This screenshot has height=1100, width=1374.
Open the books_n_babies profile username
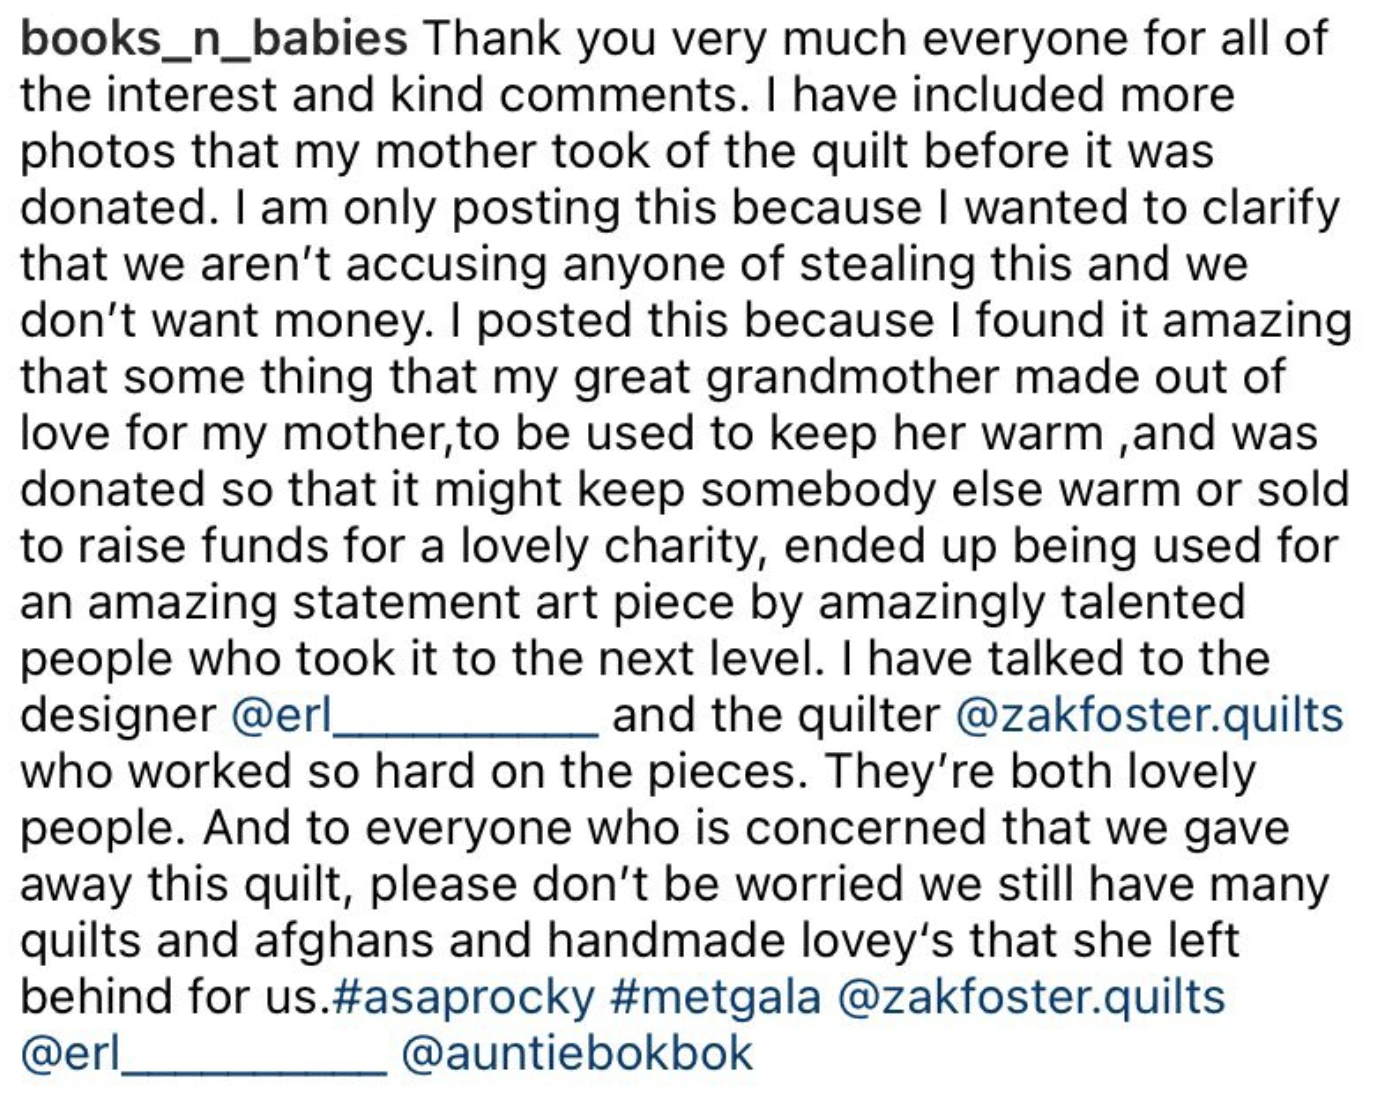point(213,40)
